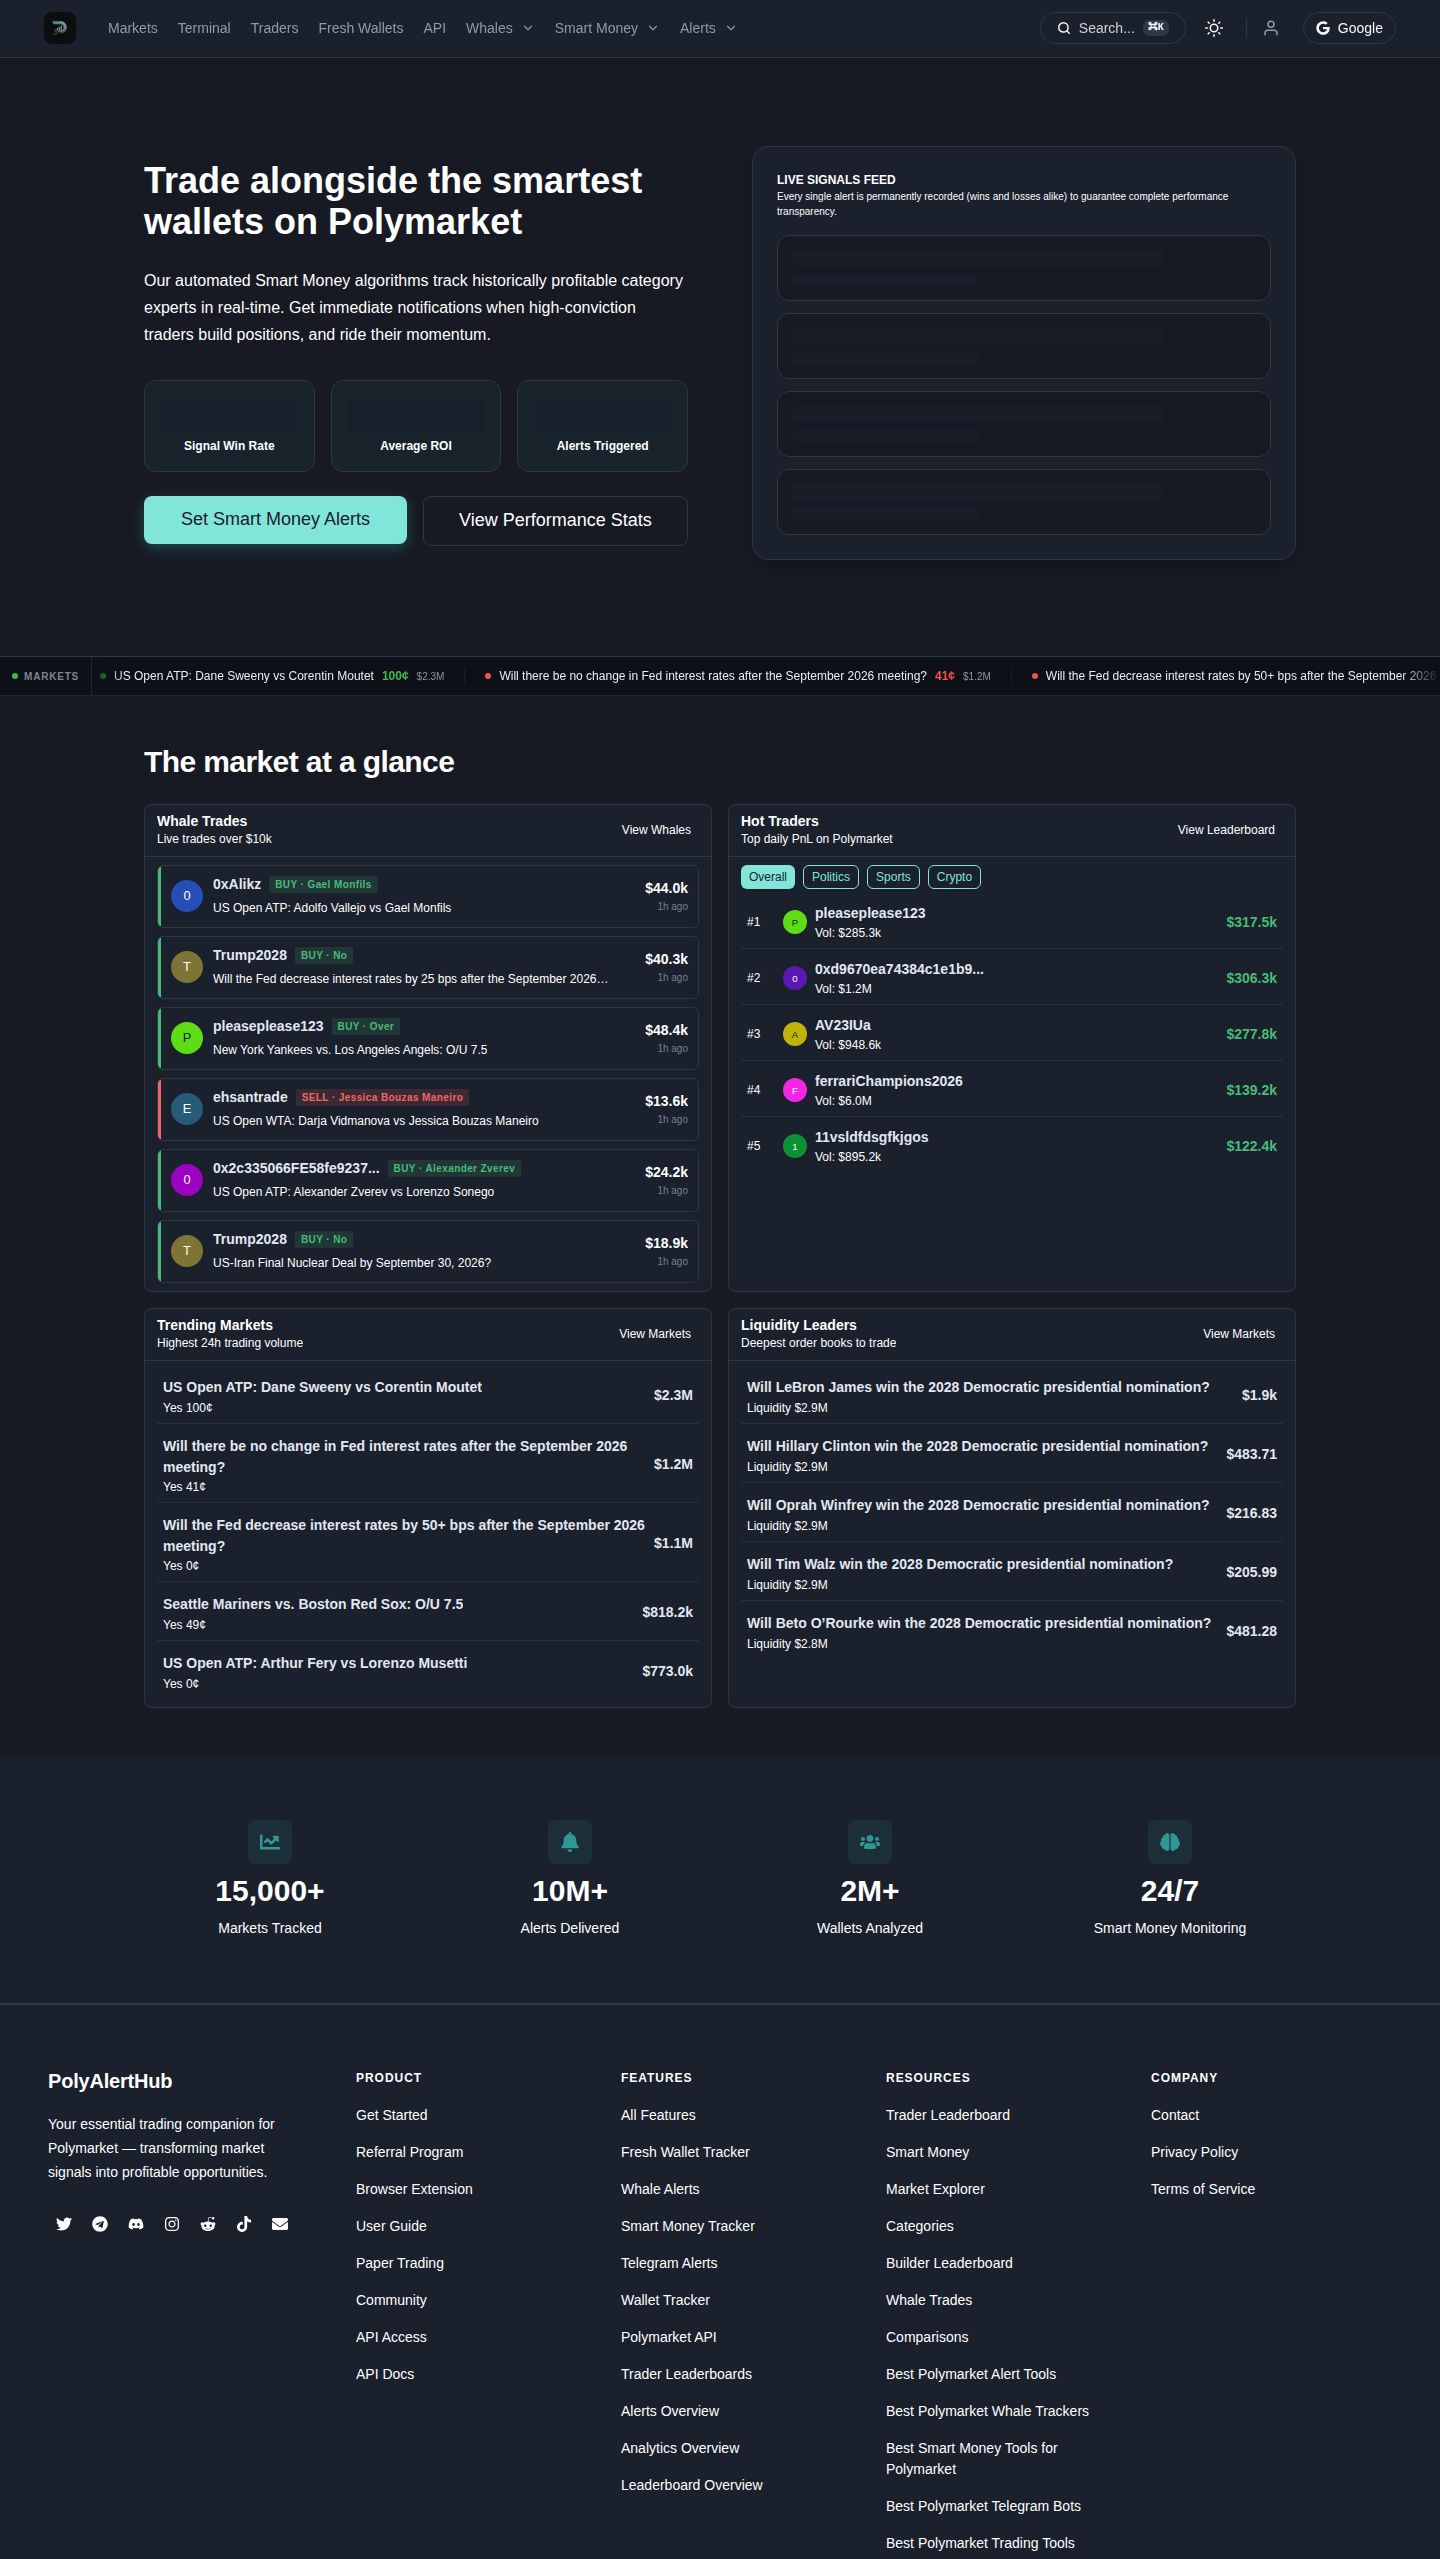1440x2559 pixels.
Task: Click the PolyAlertHub logo in navbar
Action: (60, 28)
